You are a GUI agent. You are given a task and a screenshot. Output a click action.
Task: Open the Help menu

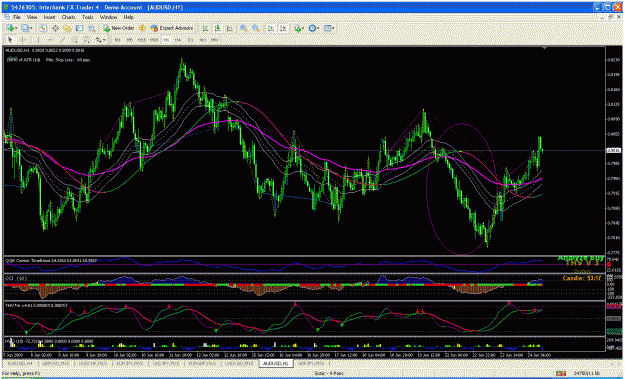(x=128, y=17)
